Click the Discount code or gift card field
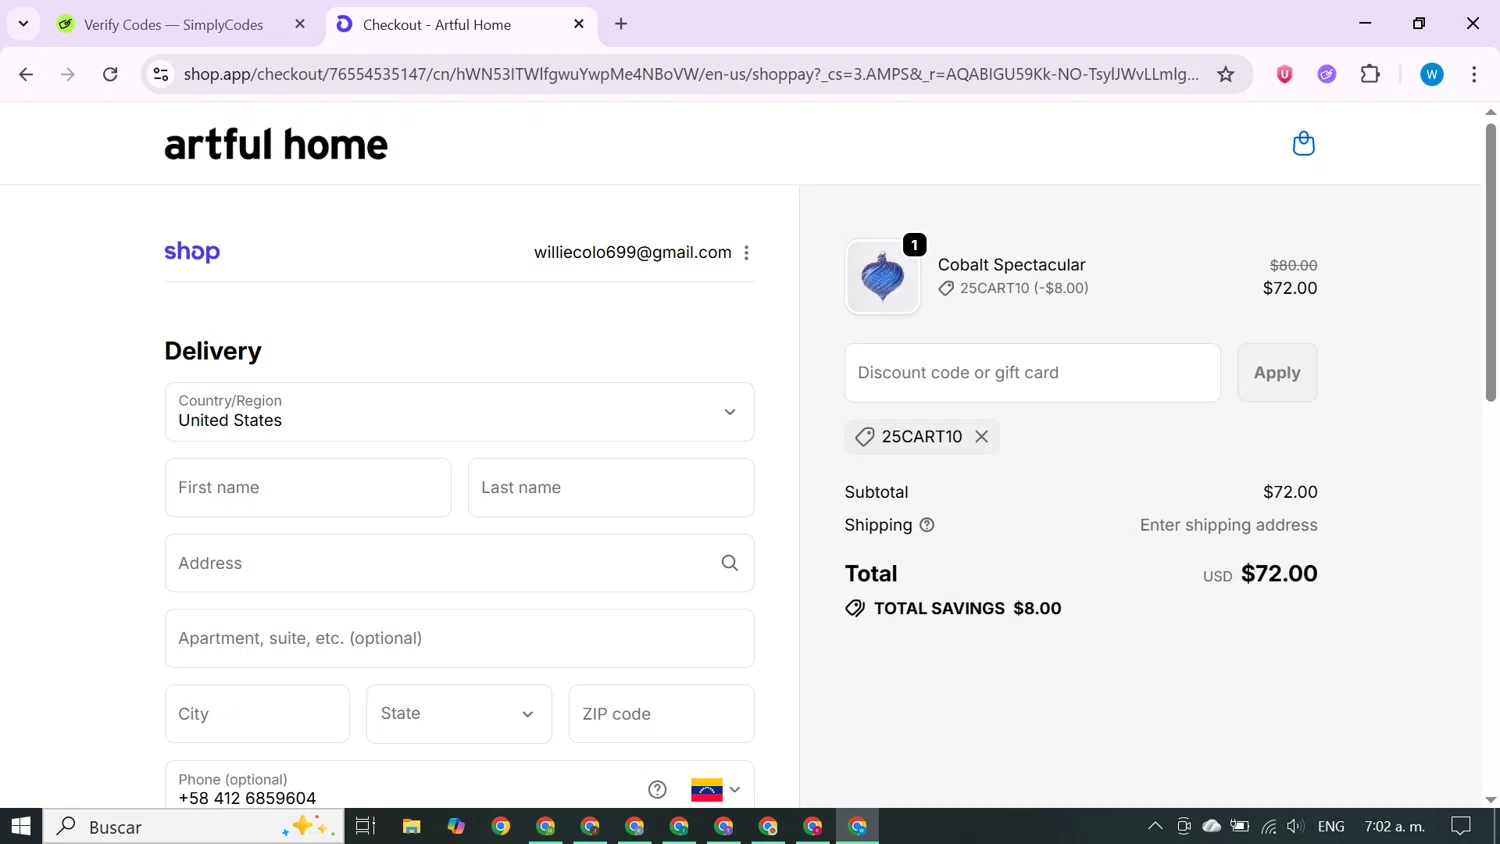Viewport: 1500px width, 844px height. click(x=1032, y=373)
